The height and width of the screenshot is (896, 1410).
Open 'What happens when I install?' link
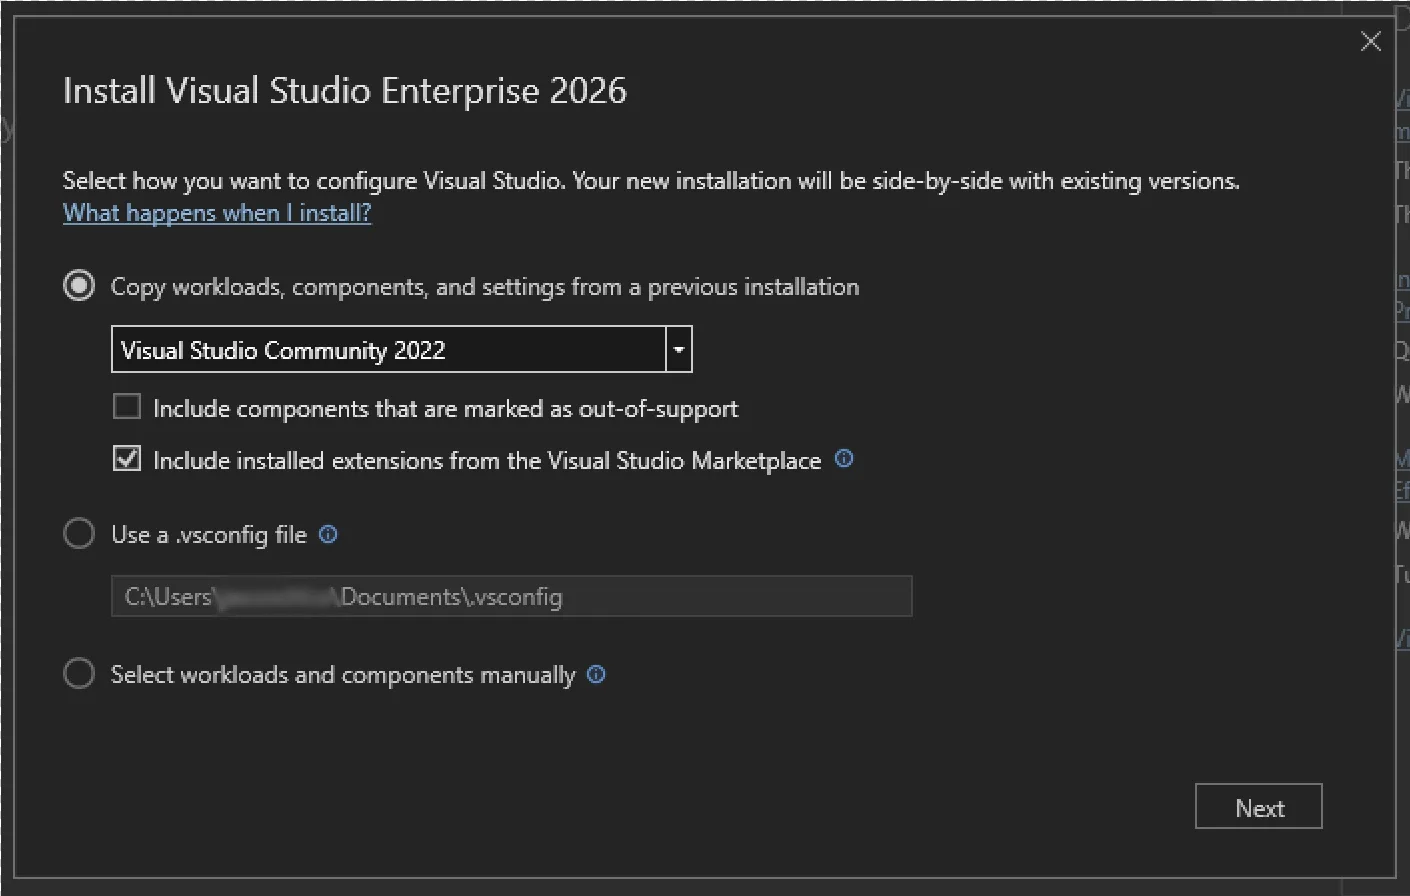pyautogui.click(x=216, y=212)
